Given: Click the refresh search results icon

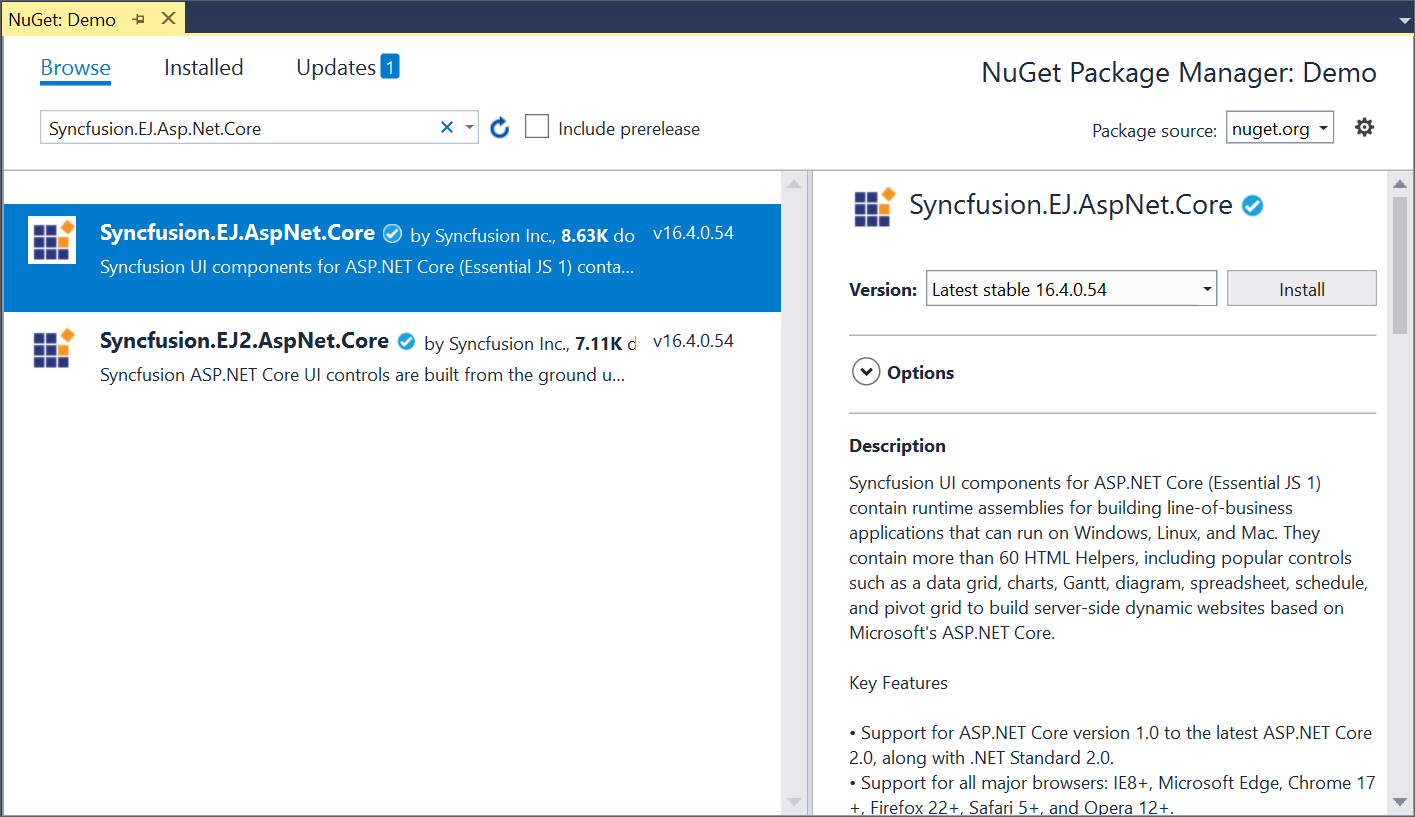Looking at the screenshot, I should 499,127.
